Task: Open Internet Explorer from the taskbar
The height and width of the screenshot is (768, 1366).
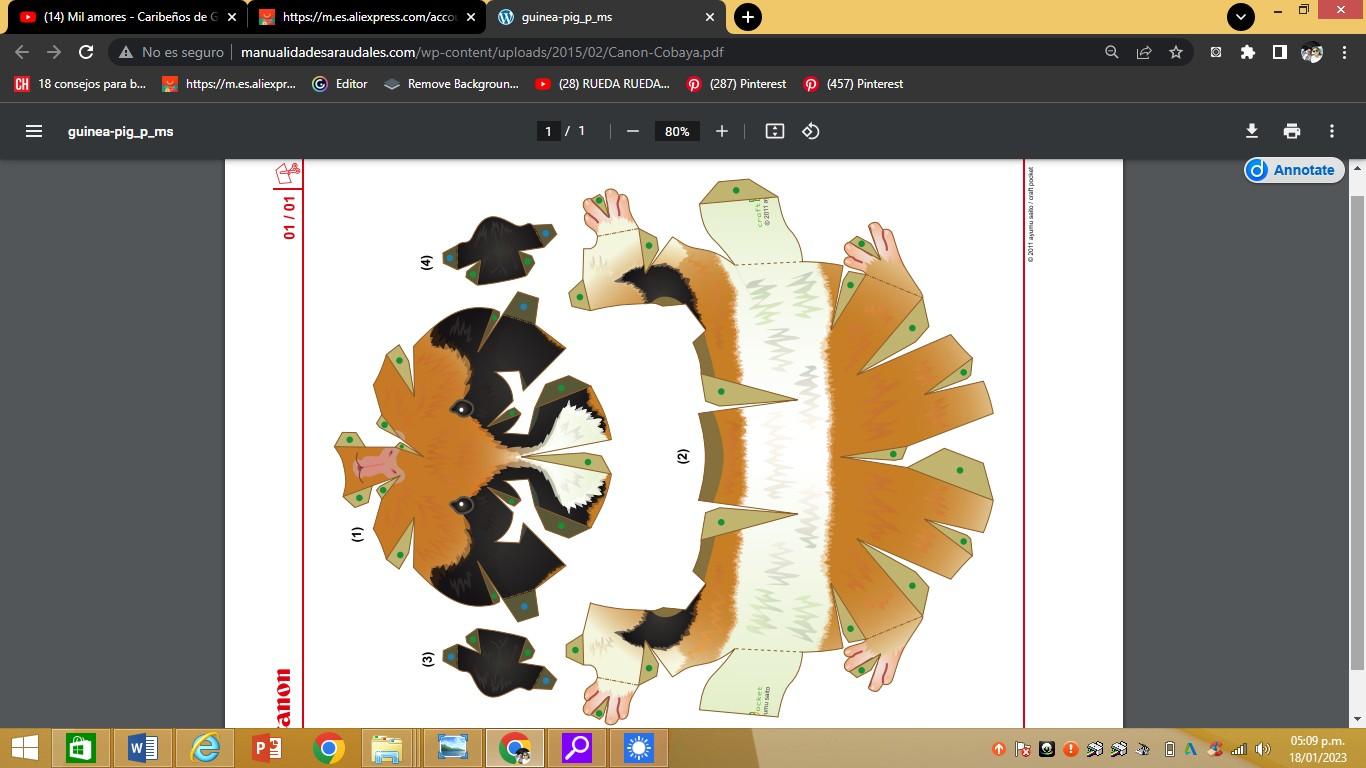Action: 205,748
